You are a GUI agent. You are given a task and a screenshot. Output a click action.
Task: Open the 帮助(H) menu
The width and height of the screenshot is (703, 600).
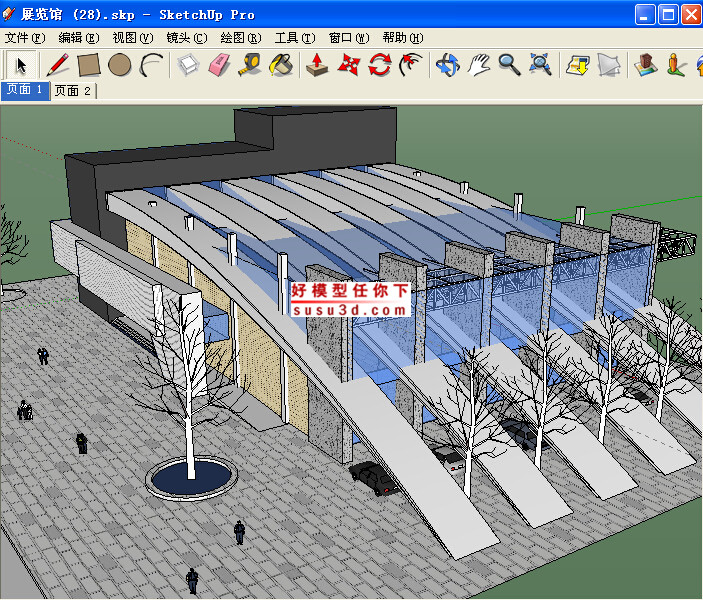(403, 38)
